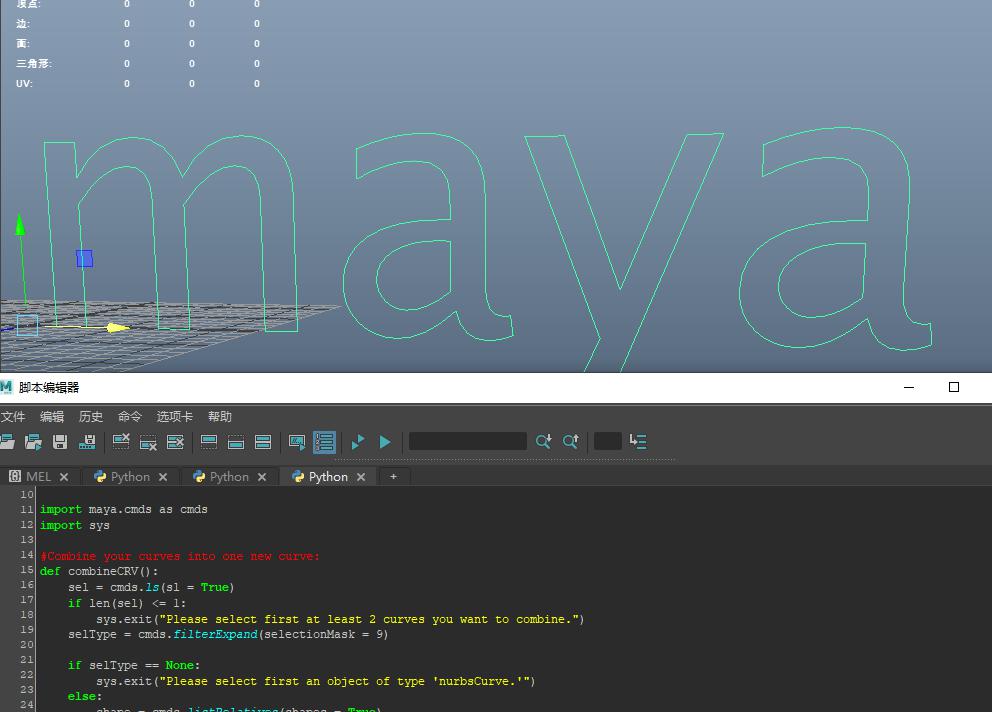Screen dimensions: 992x712
Task: Add a new script tab with plus
Action: [393, 477]
